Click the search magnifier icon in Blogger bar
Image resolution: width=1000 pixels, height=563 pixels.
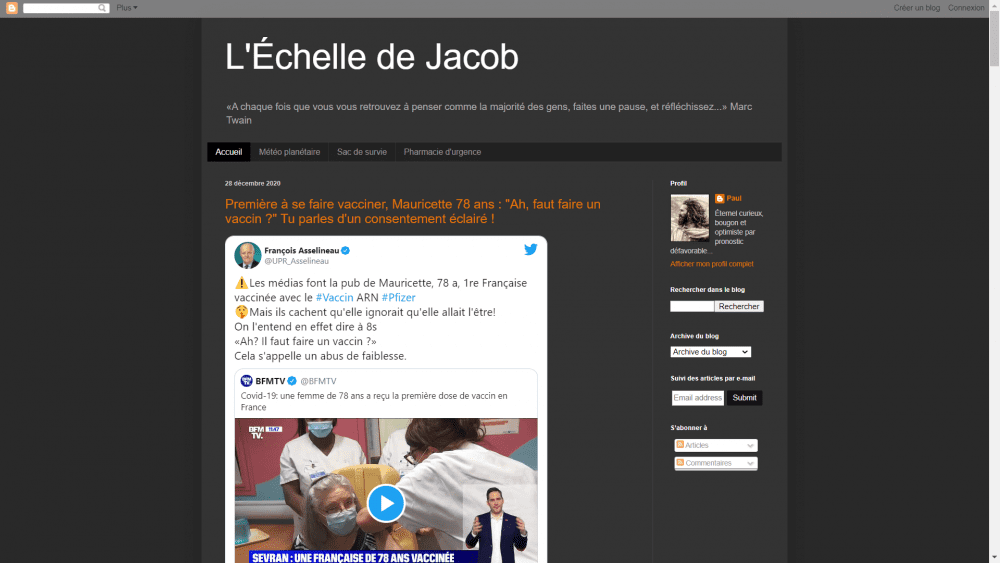pyautogui.click(x=102, y=8)
